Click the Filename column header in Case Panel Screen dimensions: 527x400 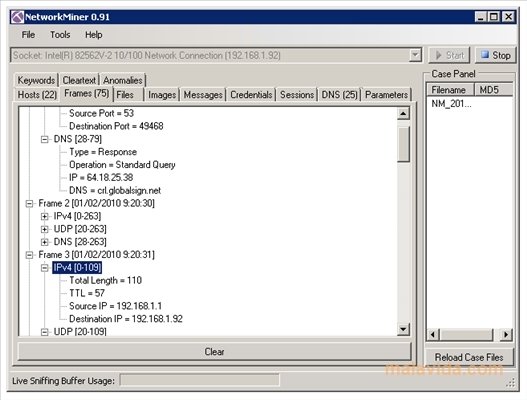click(x=450, y=90)
